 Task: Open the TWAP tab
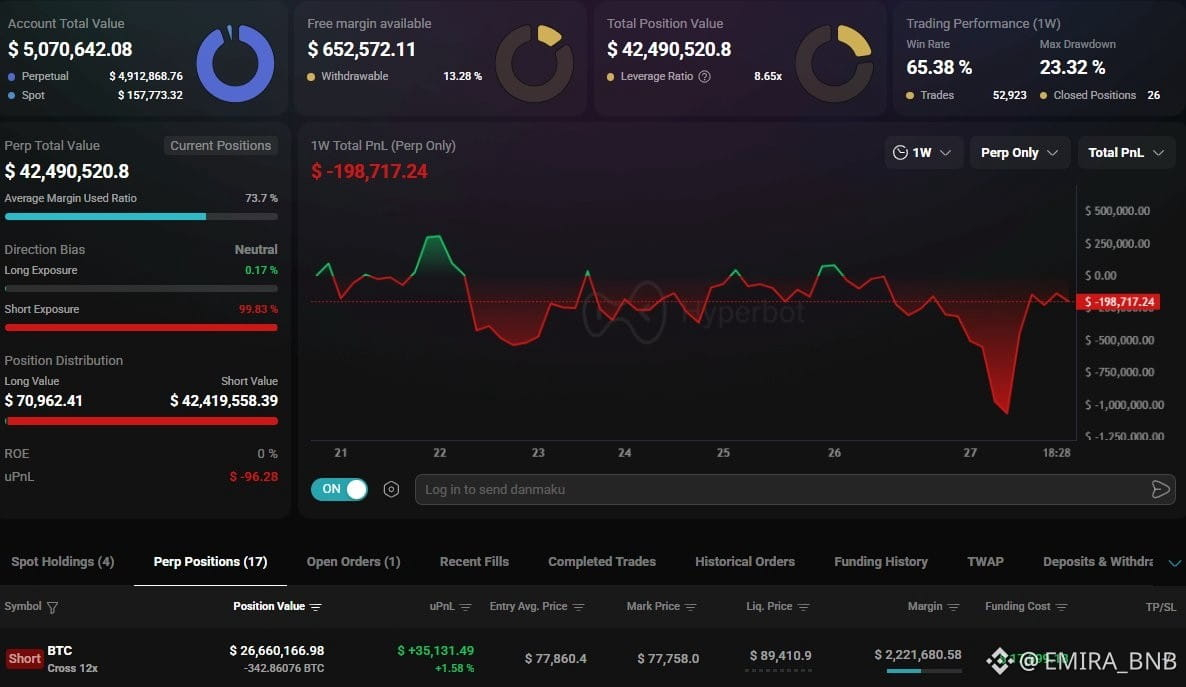(x=985, y=561)
